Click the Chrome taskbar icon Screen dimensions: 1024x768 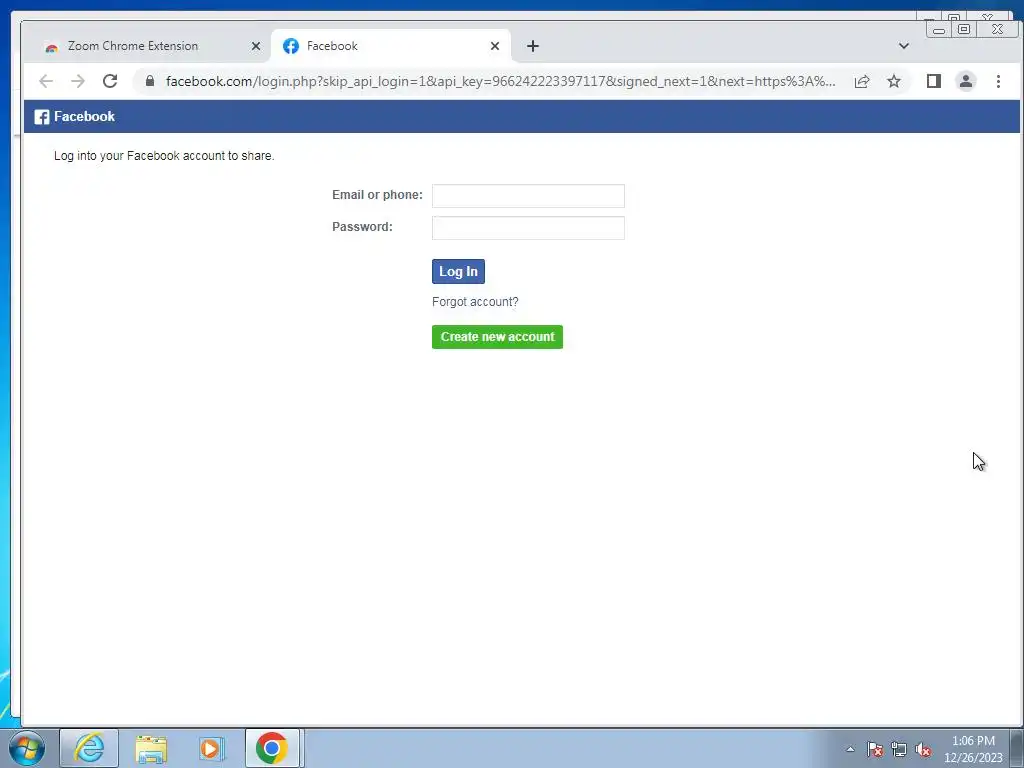click(272, 748)
